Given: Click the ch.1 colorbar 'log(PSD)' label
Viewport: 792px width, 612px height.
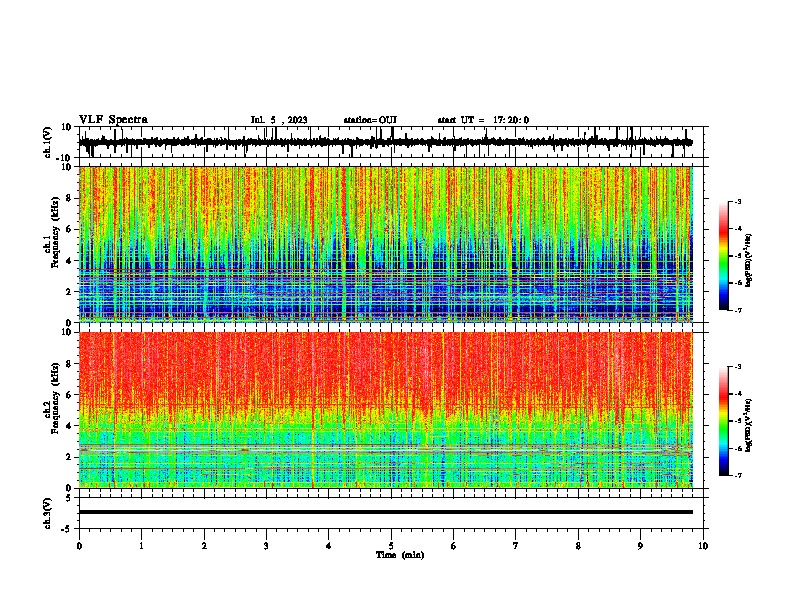Looking at the screenshot, I should (x=749, y=260).
